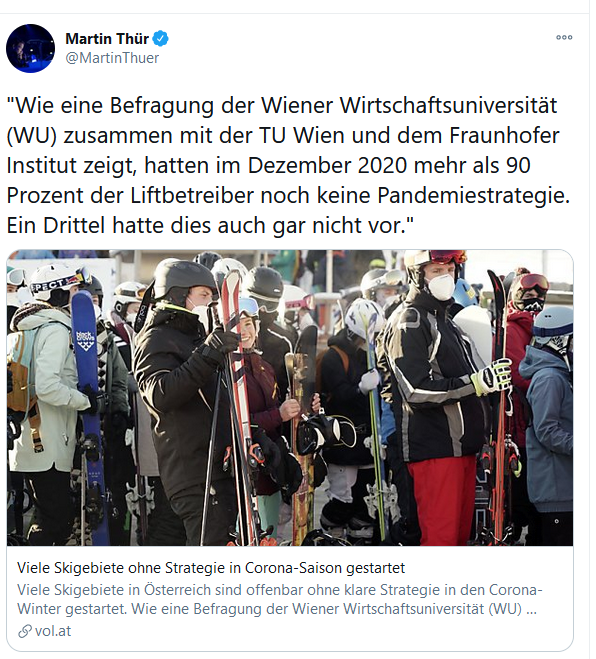The image size is (596, 659).
Task: Open the @MartinThuer handle link
Action: [x=112, y=58]
